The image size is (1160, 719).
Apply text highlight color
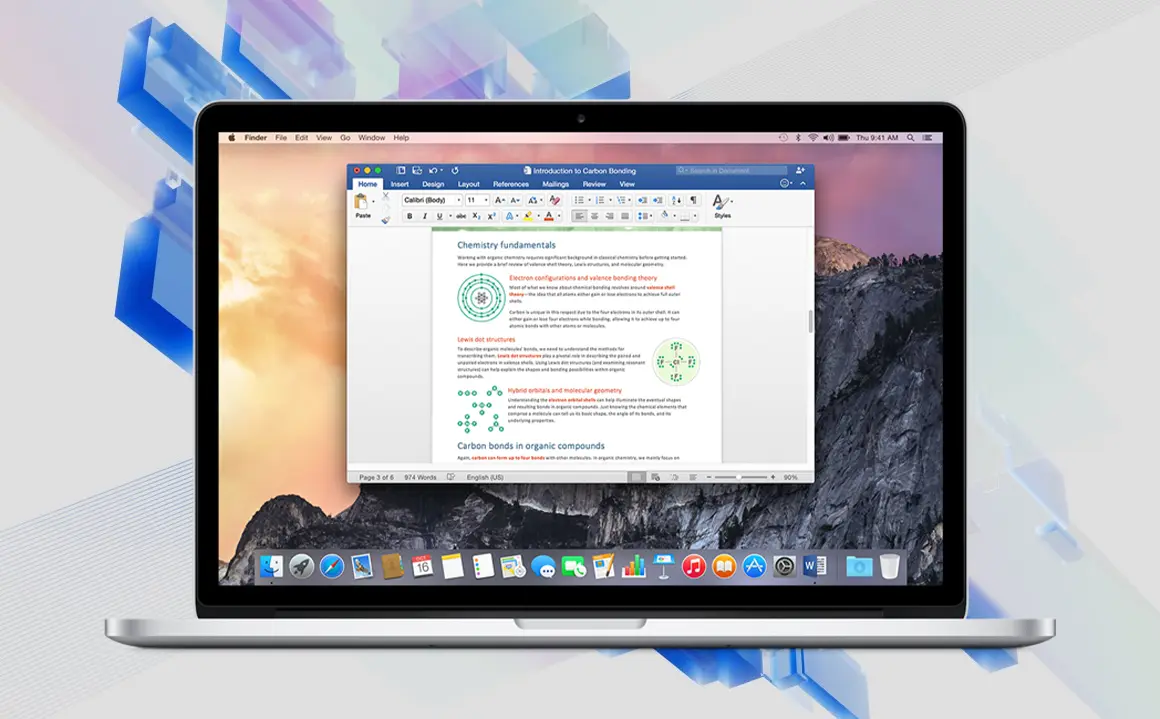click(528, 216)
